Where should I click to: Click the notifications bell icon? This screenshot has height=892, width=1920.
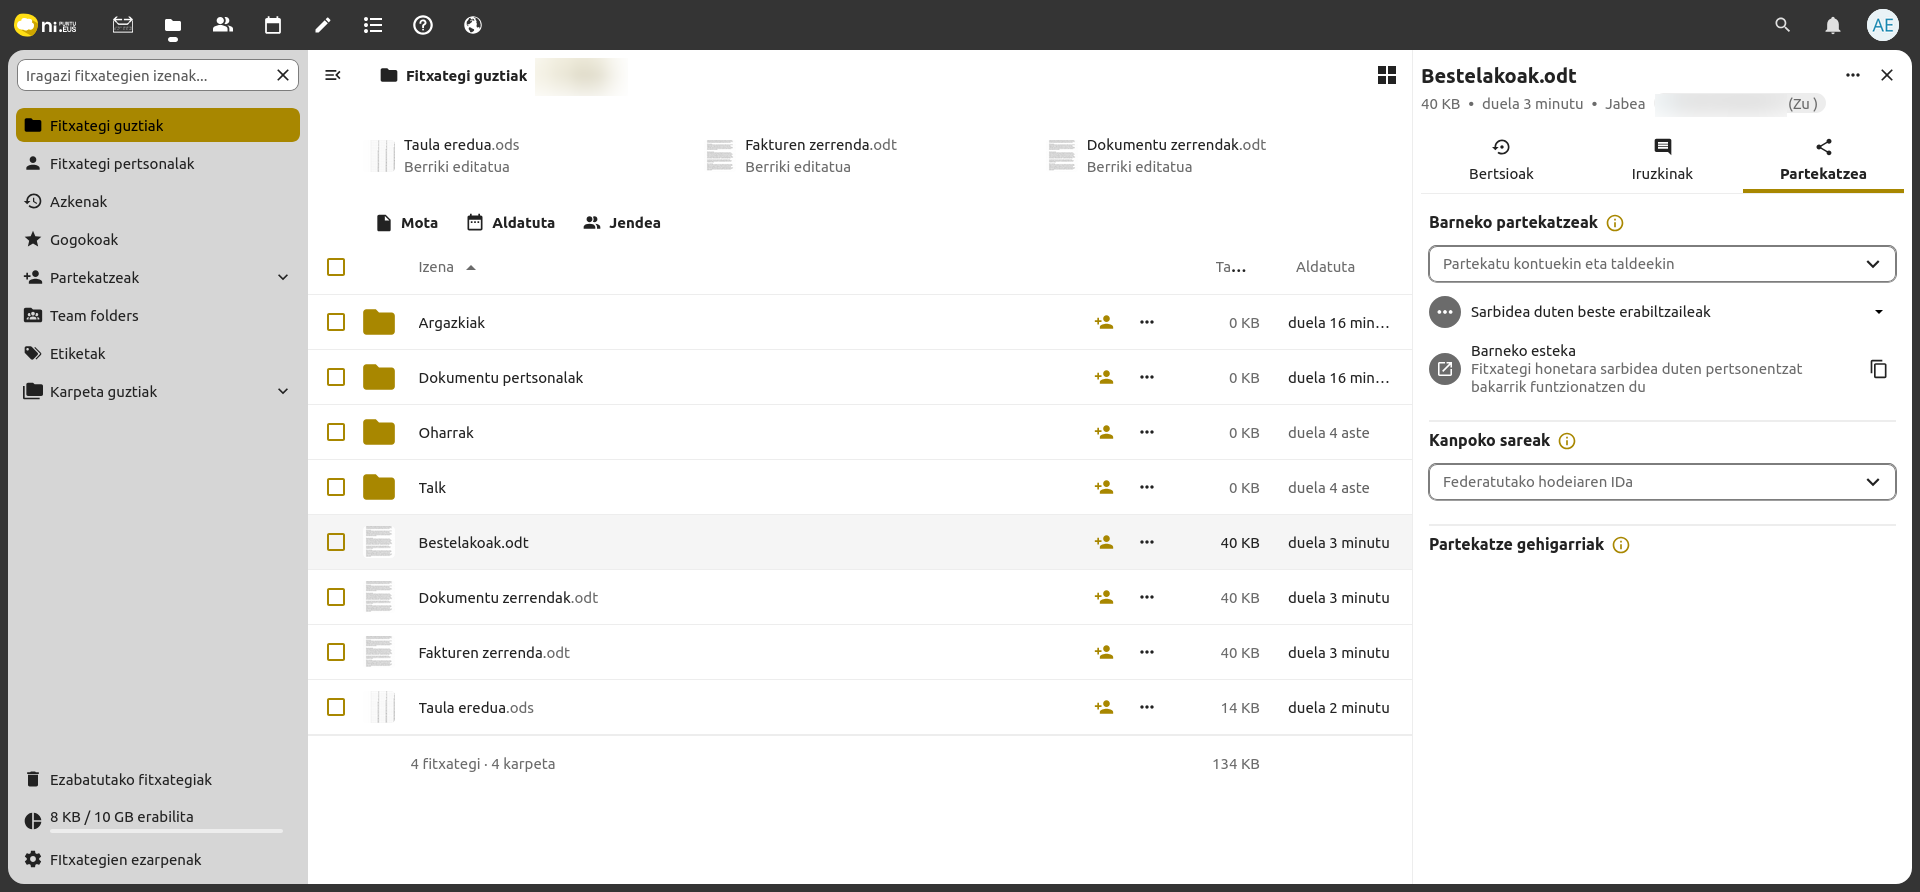(x=1832, y=25)
